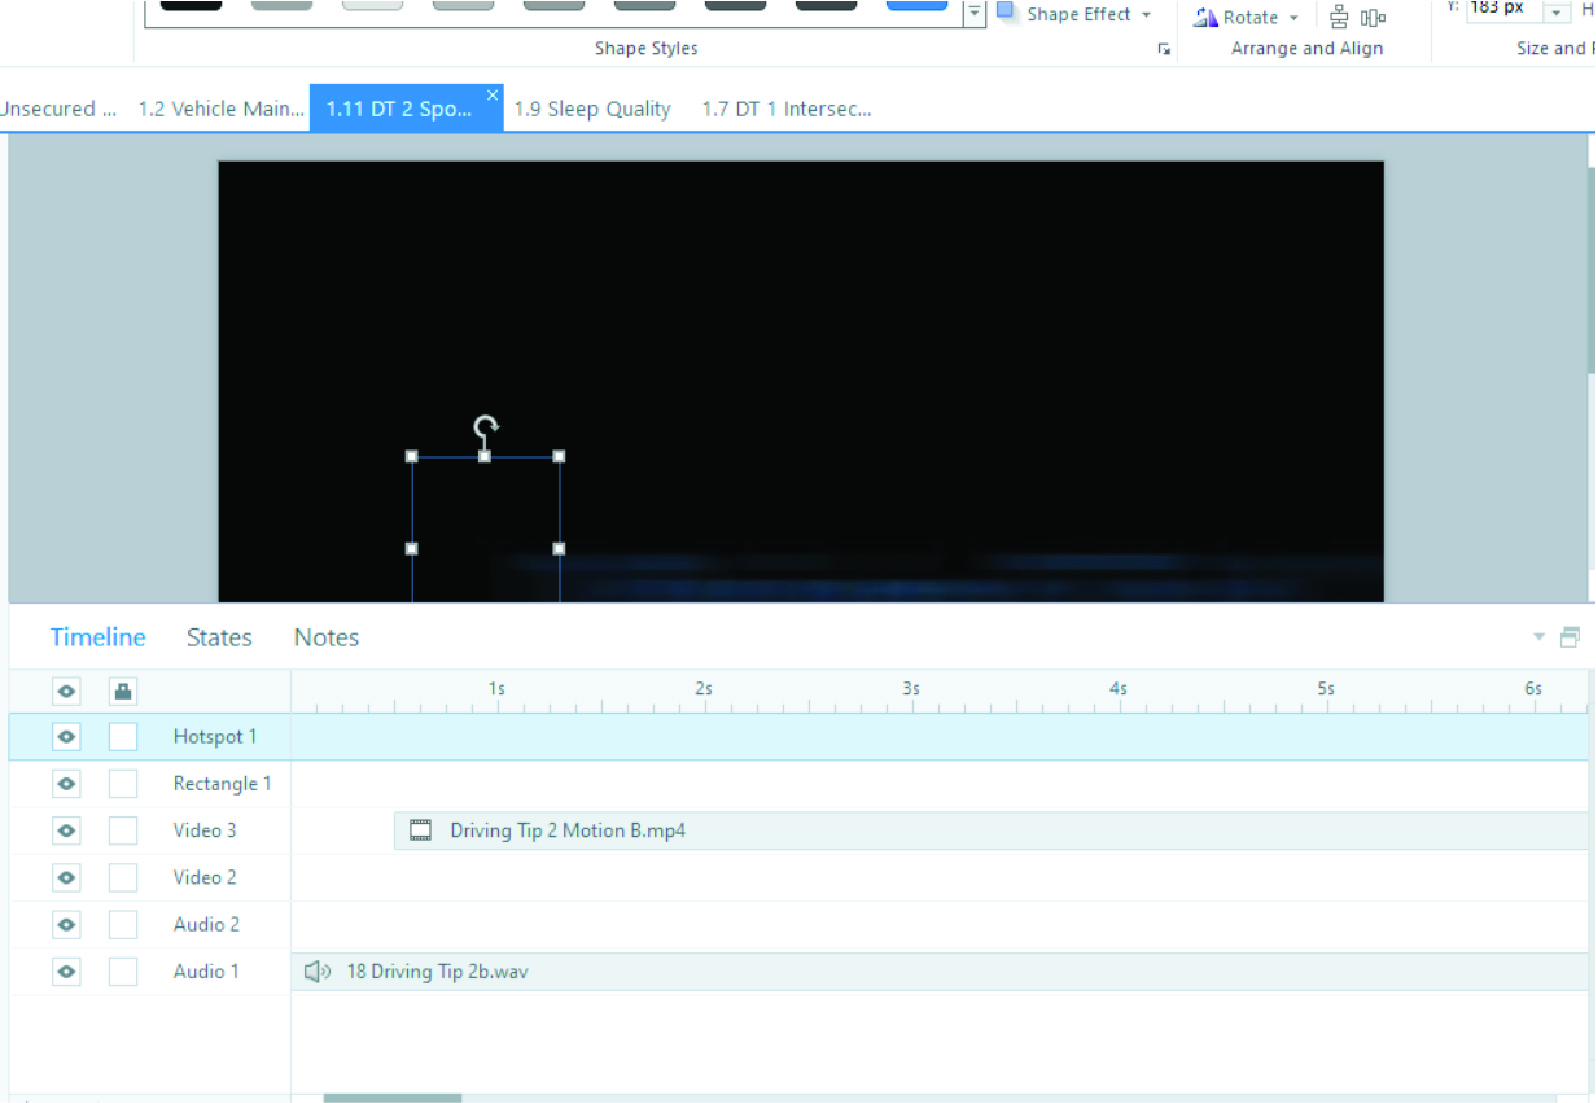Viewport: 1596px width, 1103px height.
Task: Click the rotate handle above the selected hotspot
Action: click(x=486, y=428)
